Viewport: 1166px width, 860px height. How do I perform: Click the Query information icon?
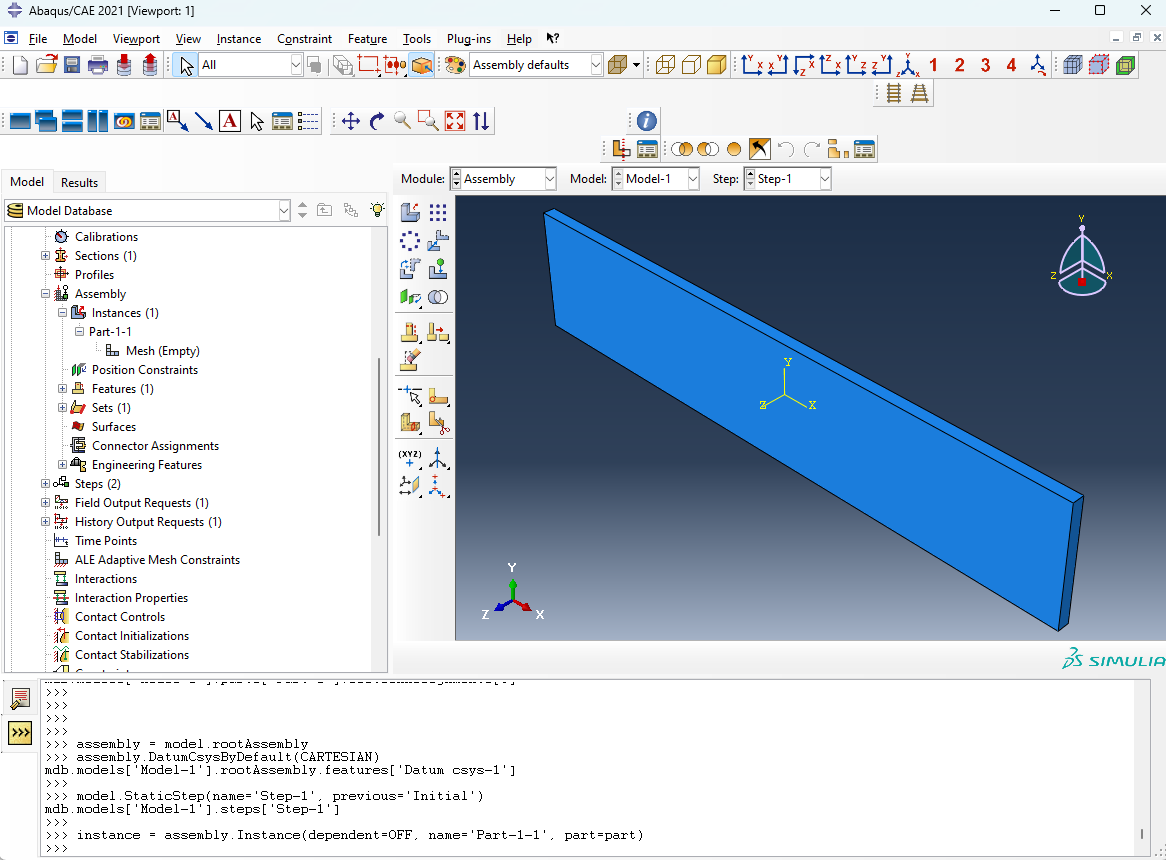tap(647, 121)
